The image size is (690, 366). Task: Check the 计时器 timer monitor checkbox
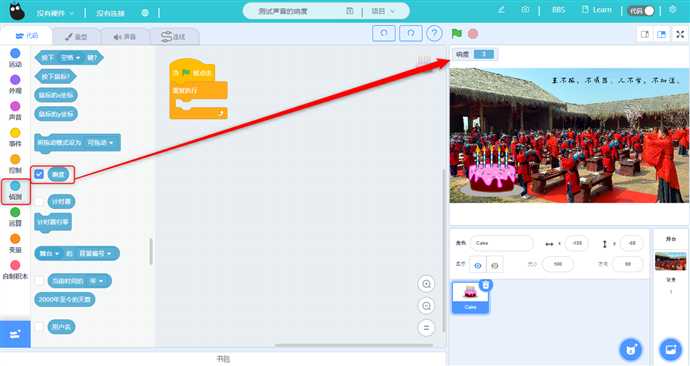(x=39, y=201)
